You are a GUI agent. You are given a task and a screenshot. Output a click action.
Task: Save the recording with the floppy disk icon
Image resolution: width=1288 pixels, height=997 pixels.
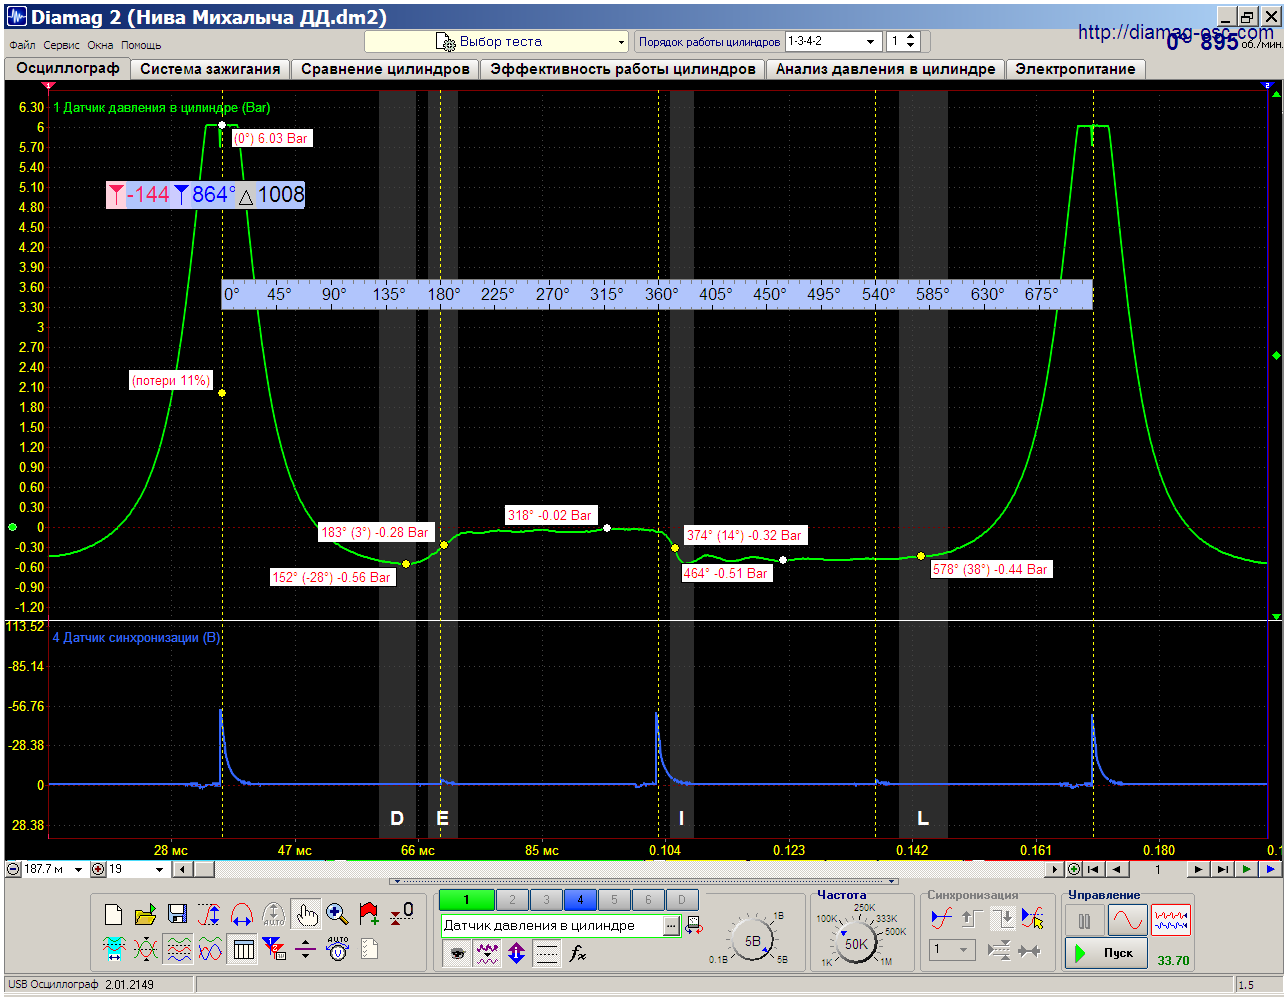coord(177,914)
